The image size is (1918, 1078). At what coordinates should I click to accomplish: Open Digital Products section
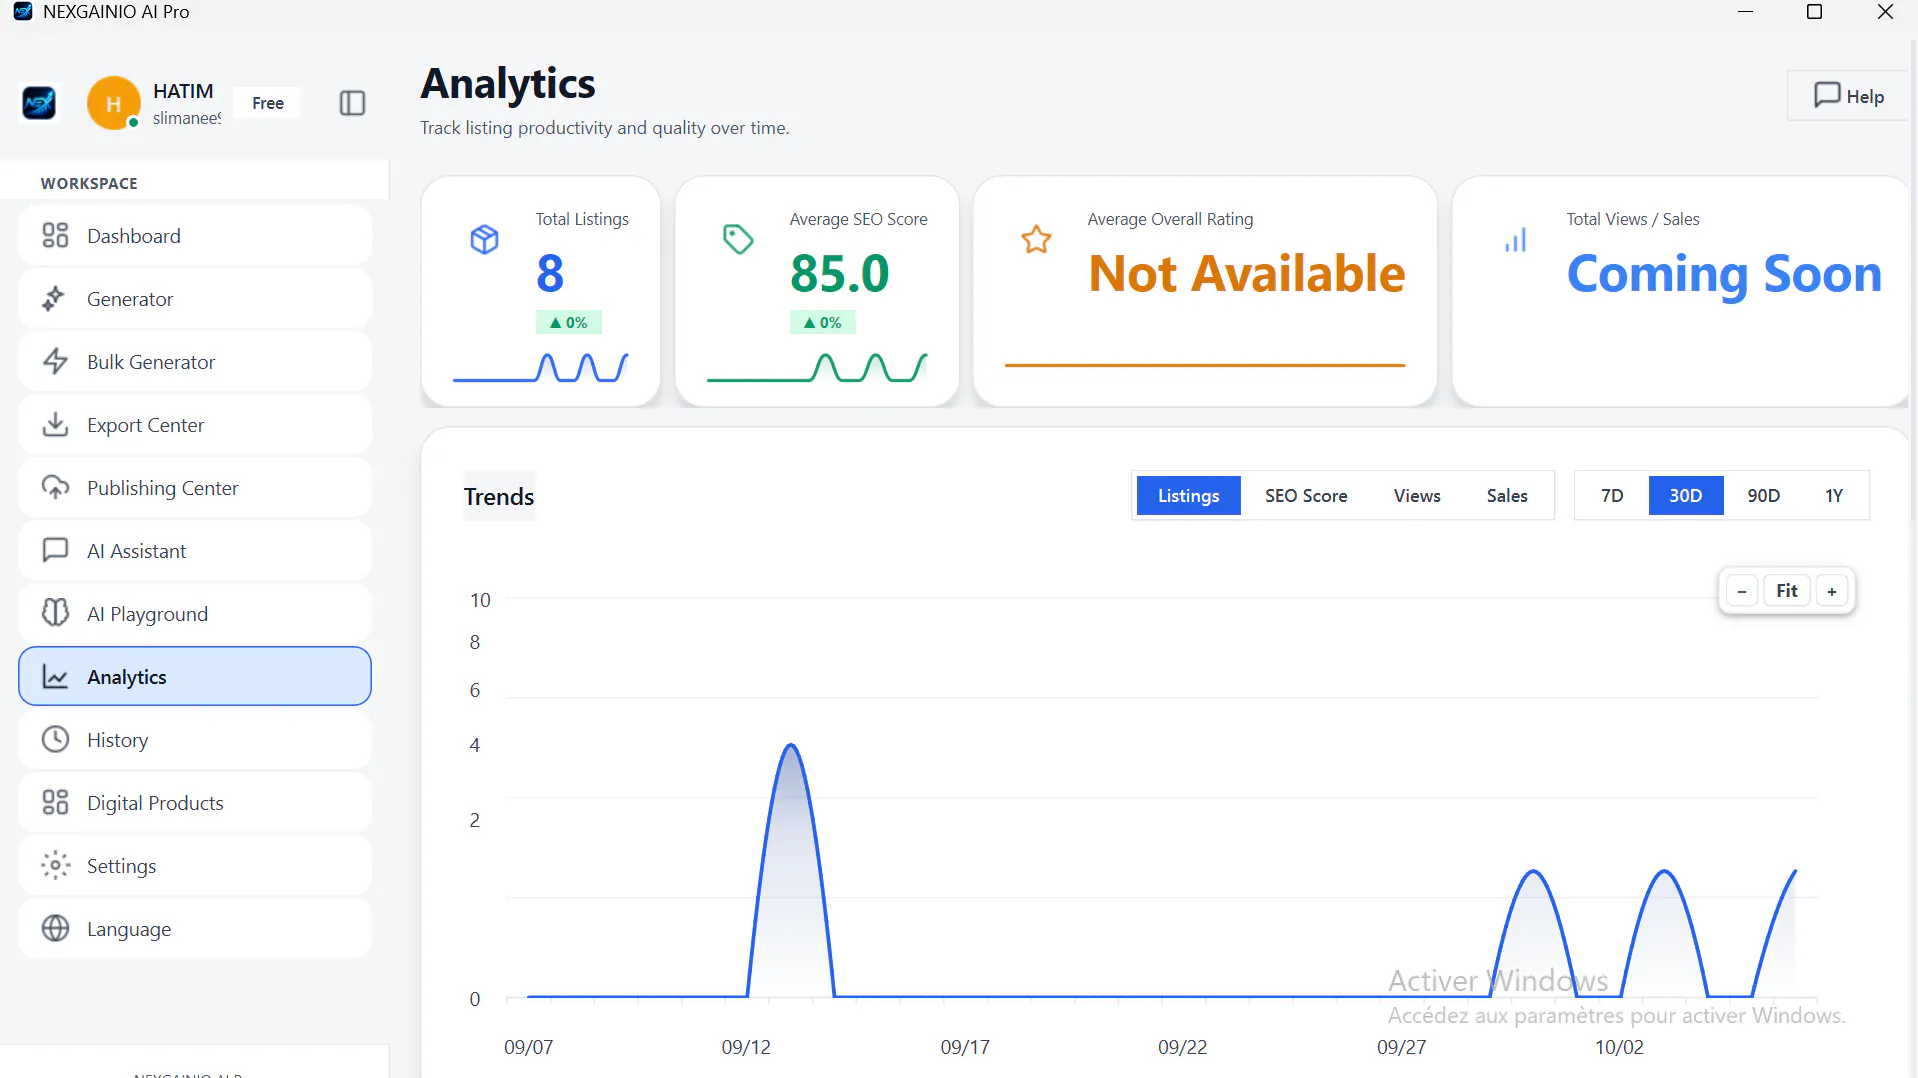click(195, 803)
